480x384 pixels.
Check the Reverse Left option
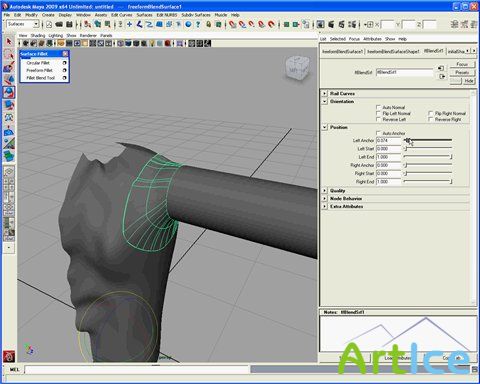(378, 119)
